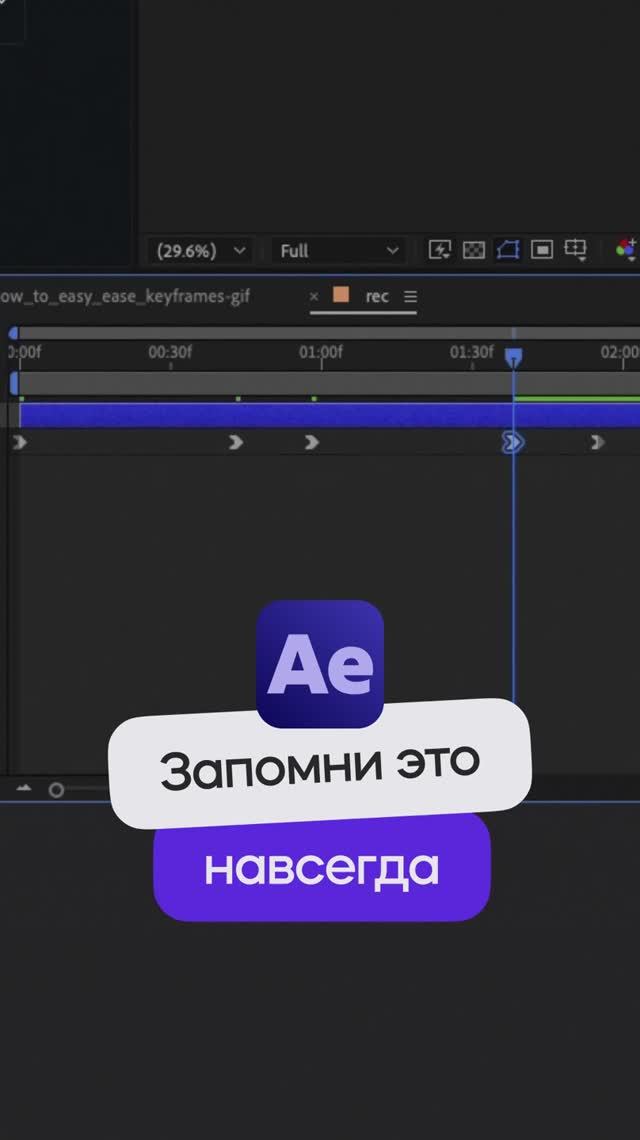This screenshot has width=640, height=1140.
Task: Select the blue layer duration bar
Action: click(x=329, y=415)
